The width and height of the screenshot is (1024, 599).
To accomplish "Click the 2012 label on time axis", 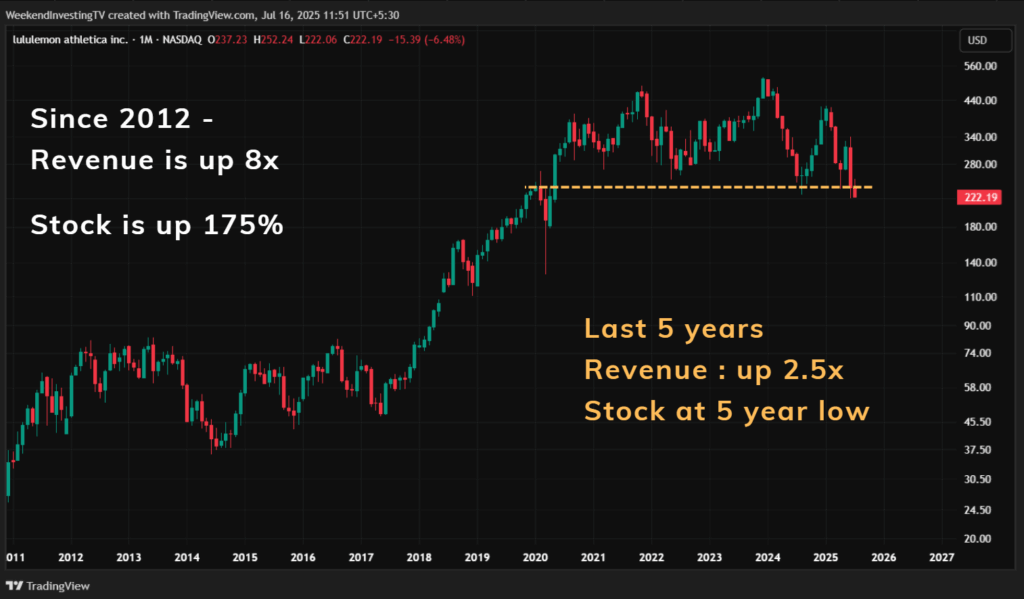I will click(71, 557).
